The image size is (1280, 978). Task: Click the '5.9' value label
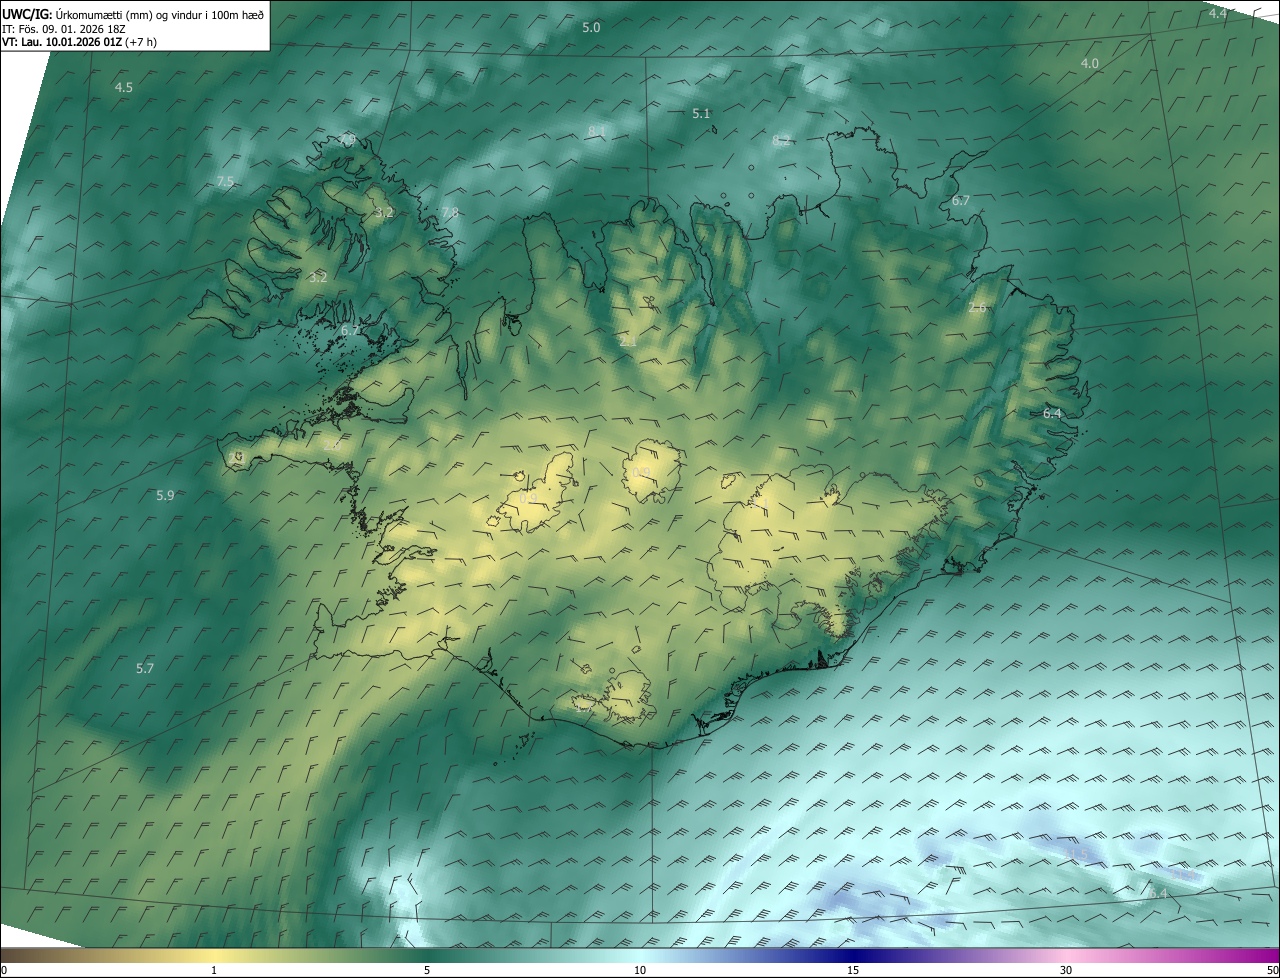(165, 496)
